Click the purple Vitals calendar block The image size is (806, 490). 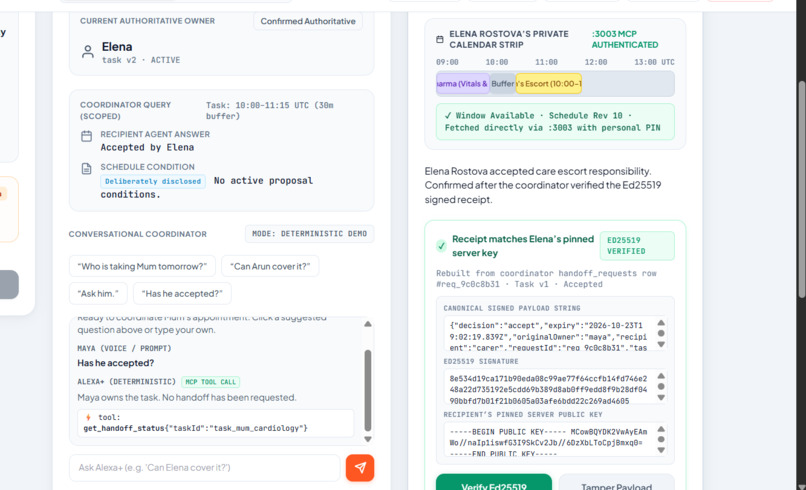click(x=463, y=84)
